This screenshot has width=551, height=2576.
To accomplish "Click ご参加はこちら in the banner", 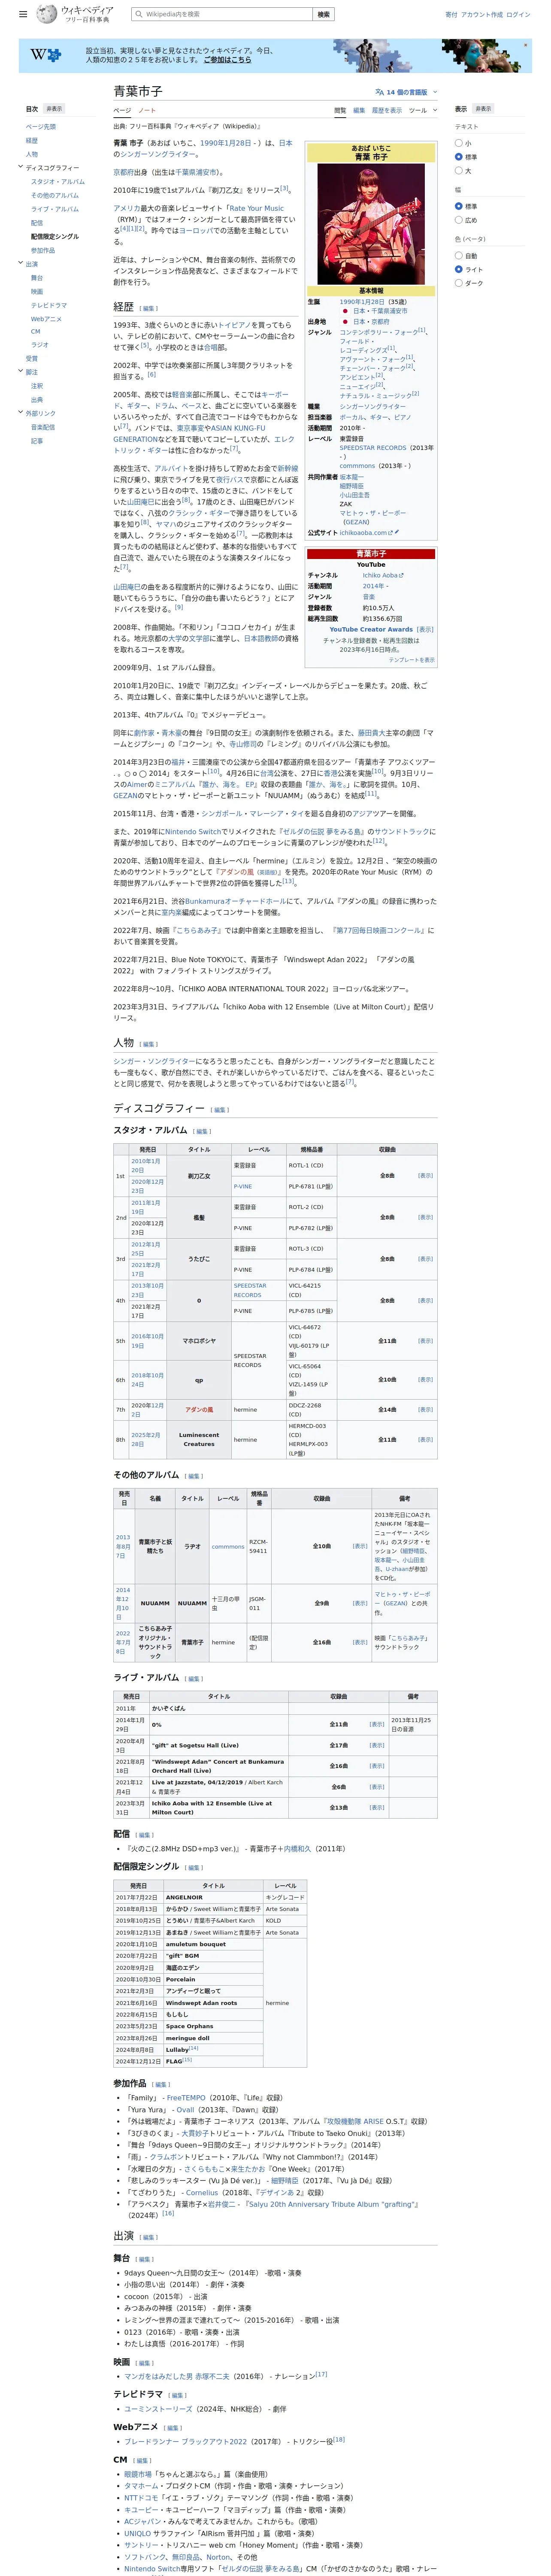I will (x=228, y=60).
